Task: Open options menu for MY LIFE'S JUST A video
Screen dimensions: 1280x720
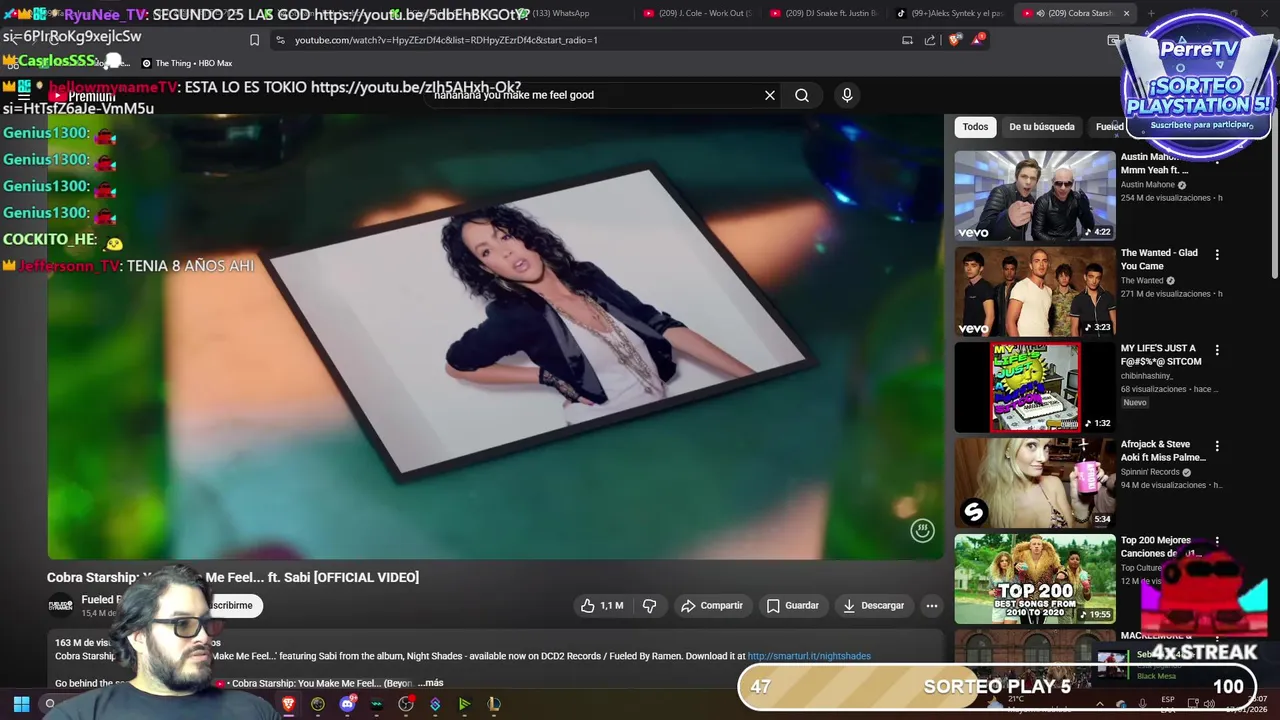Action: 1217,351
